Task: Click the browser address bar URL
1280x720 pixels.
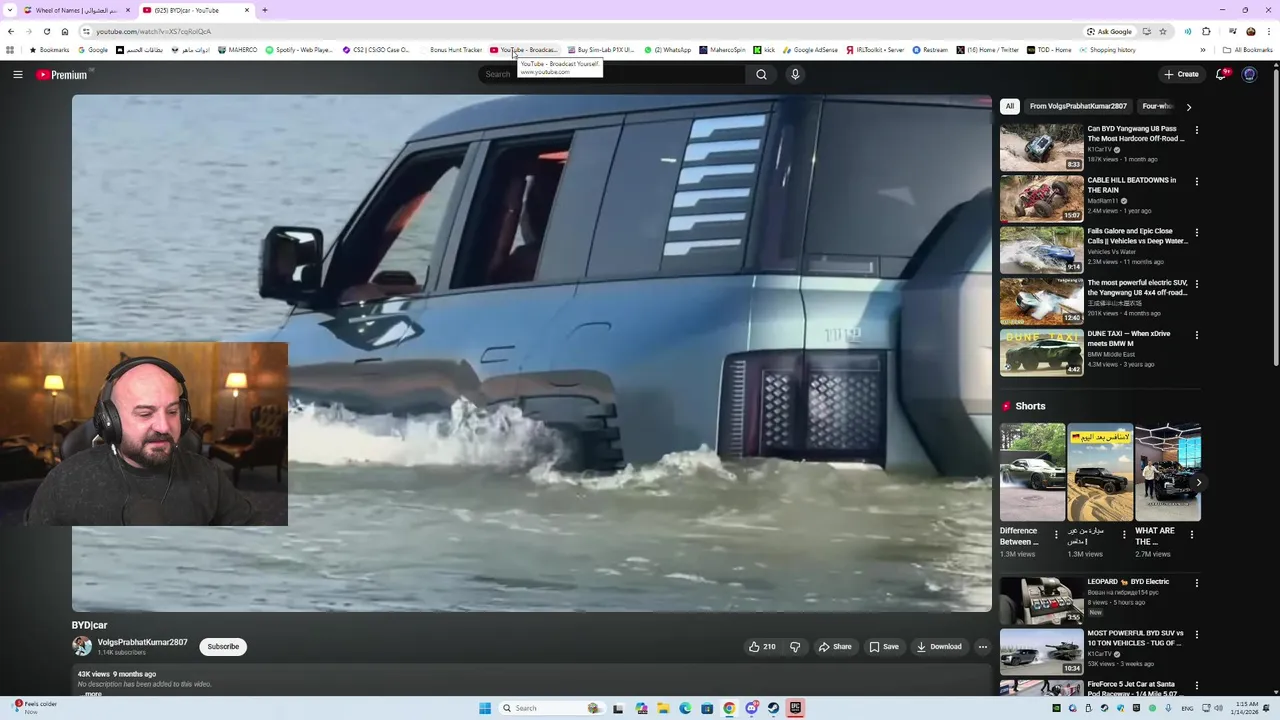Action: [x=153, y=31]
